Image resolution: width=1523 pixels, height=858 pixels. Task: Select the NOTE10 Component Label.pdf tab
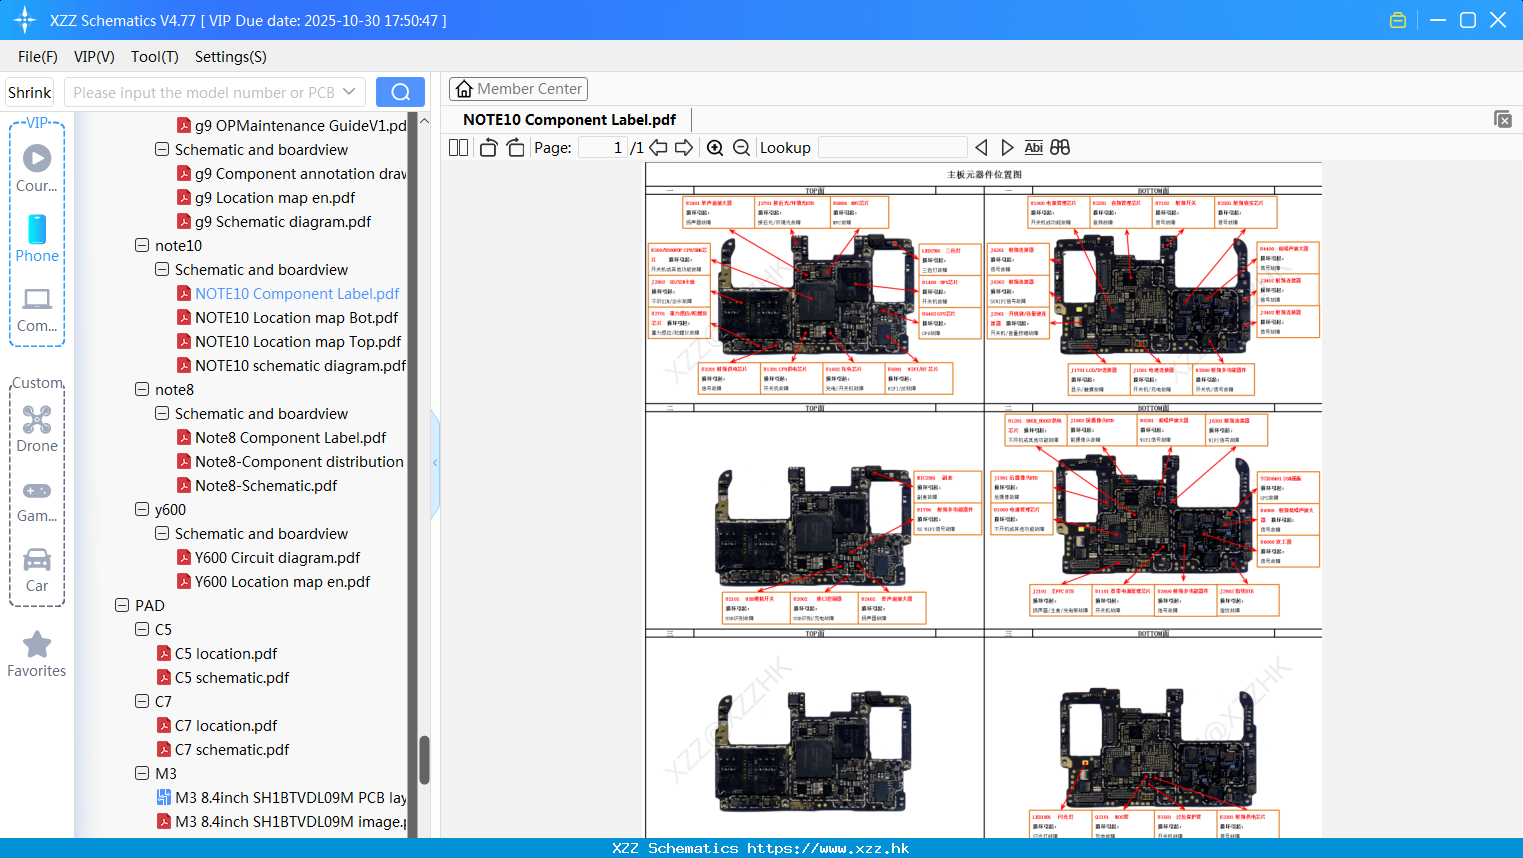point(569,120)
